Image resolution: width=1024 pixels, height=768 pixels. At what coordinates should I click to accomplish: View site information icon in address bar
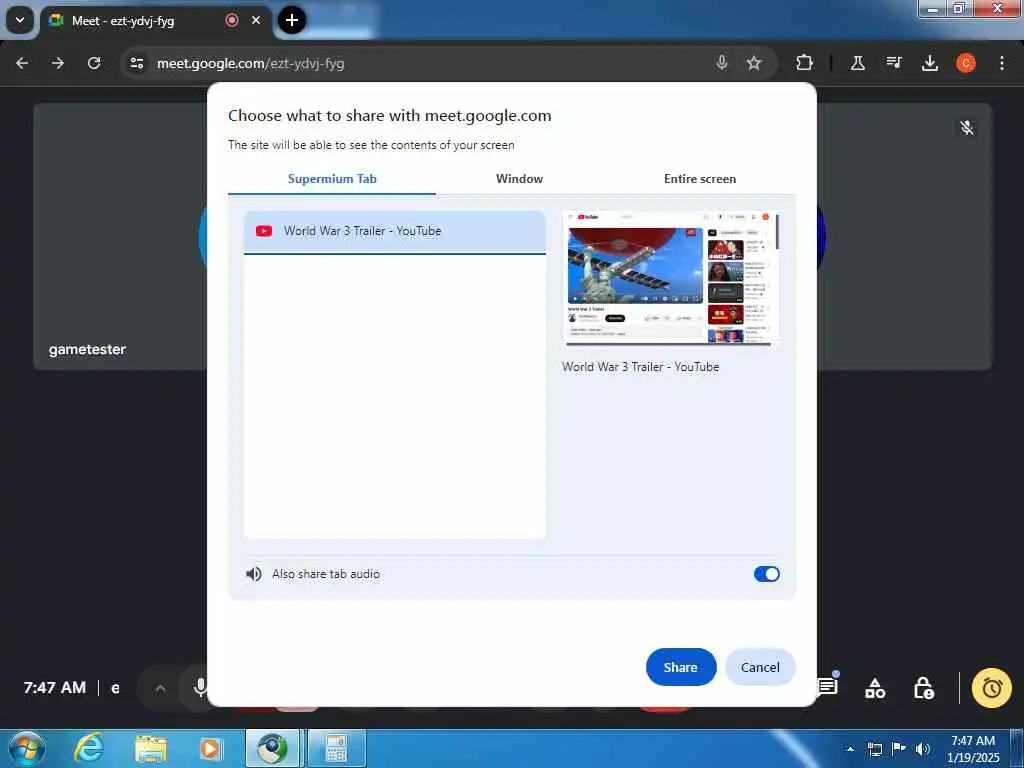pos(136,63)
